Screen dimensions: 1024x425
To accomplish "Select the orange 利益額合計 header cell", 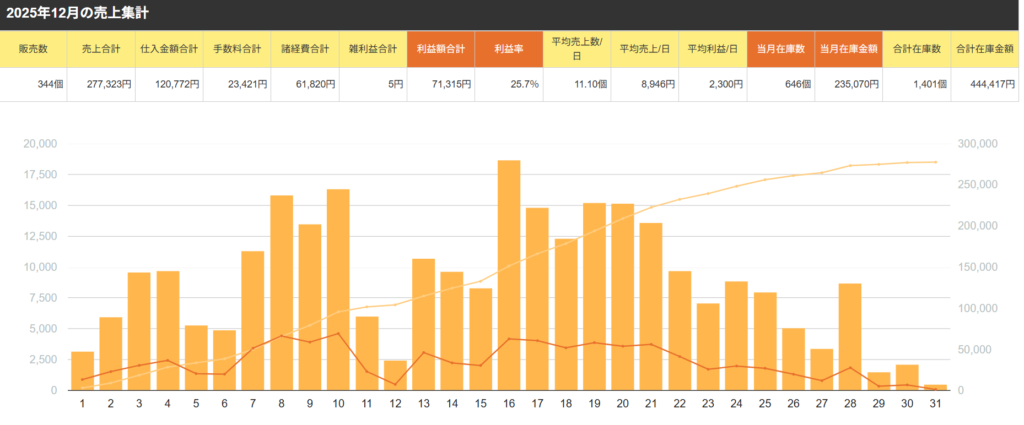I will coord(440,50).
